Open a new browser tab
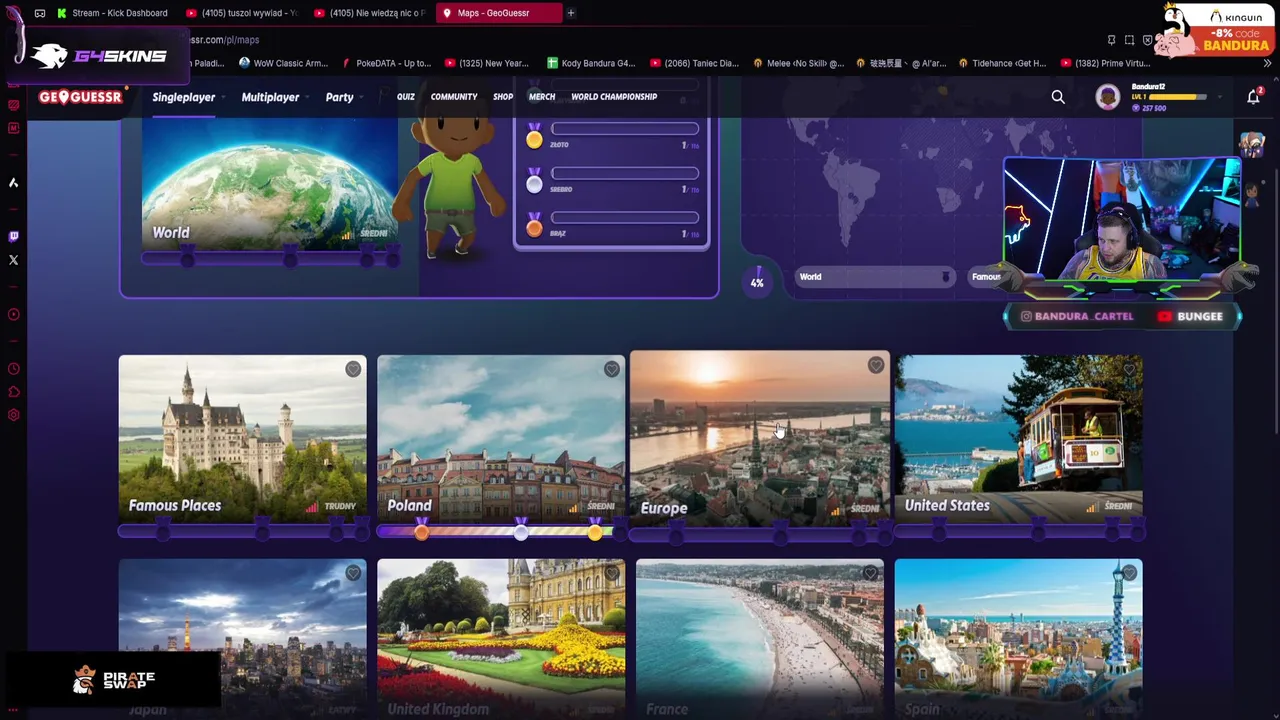The height and width of the screenshot is (720, 1280). (x=571, y=13)
